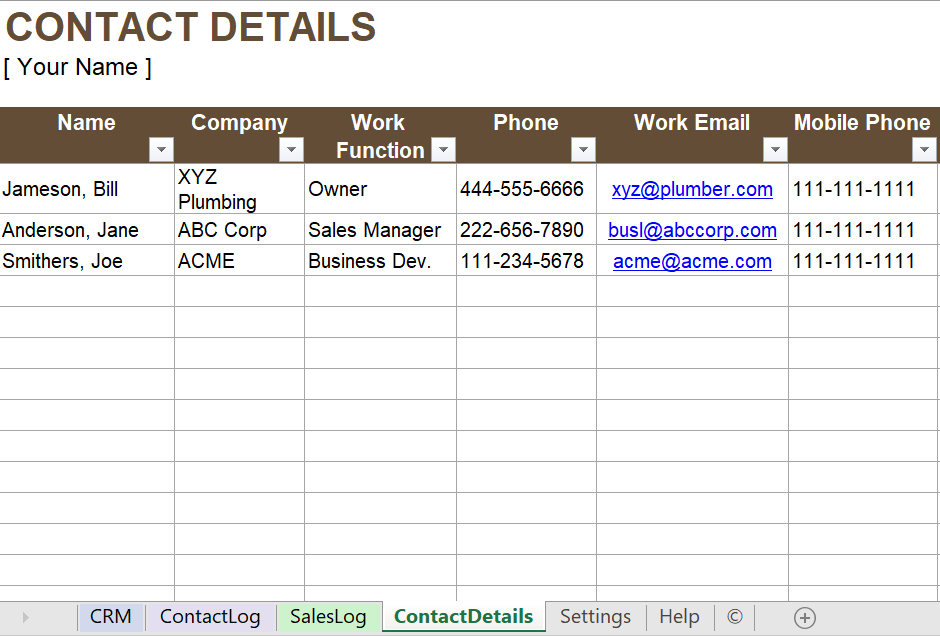Open the Help sheet tab
This screenshot has width=940, height=636.
(x=679, y=617)
